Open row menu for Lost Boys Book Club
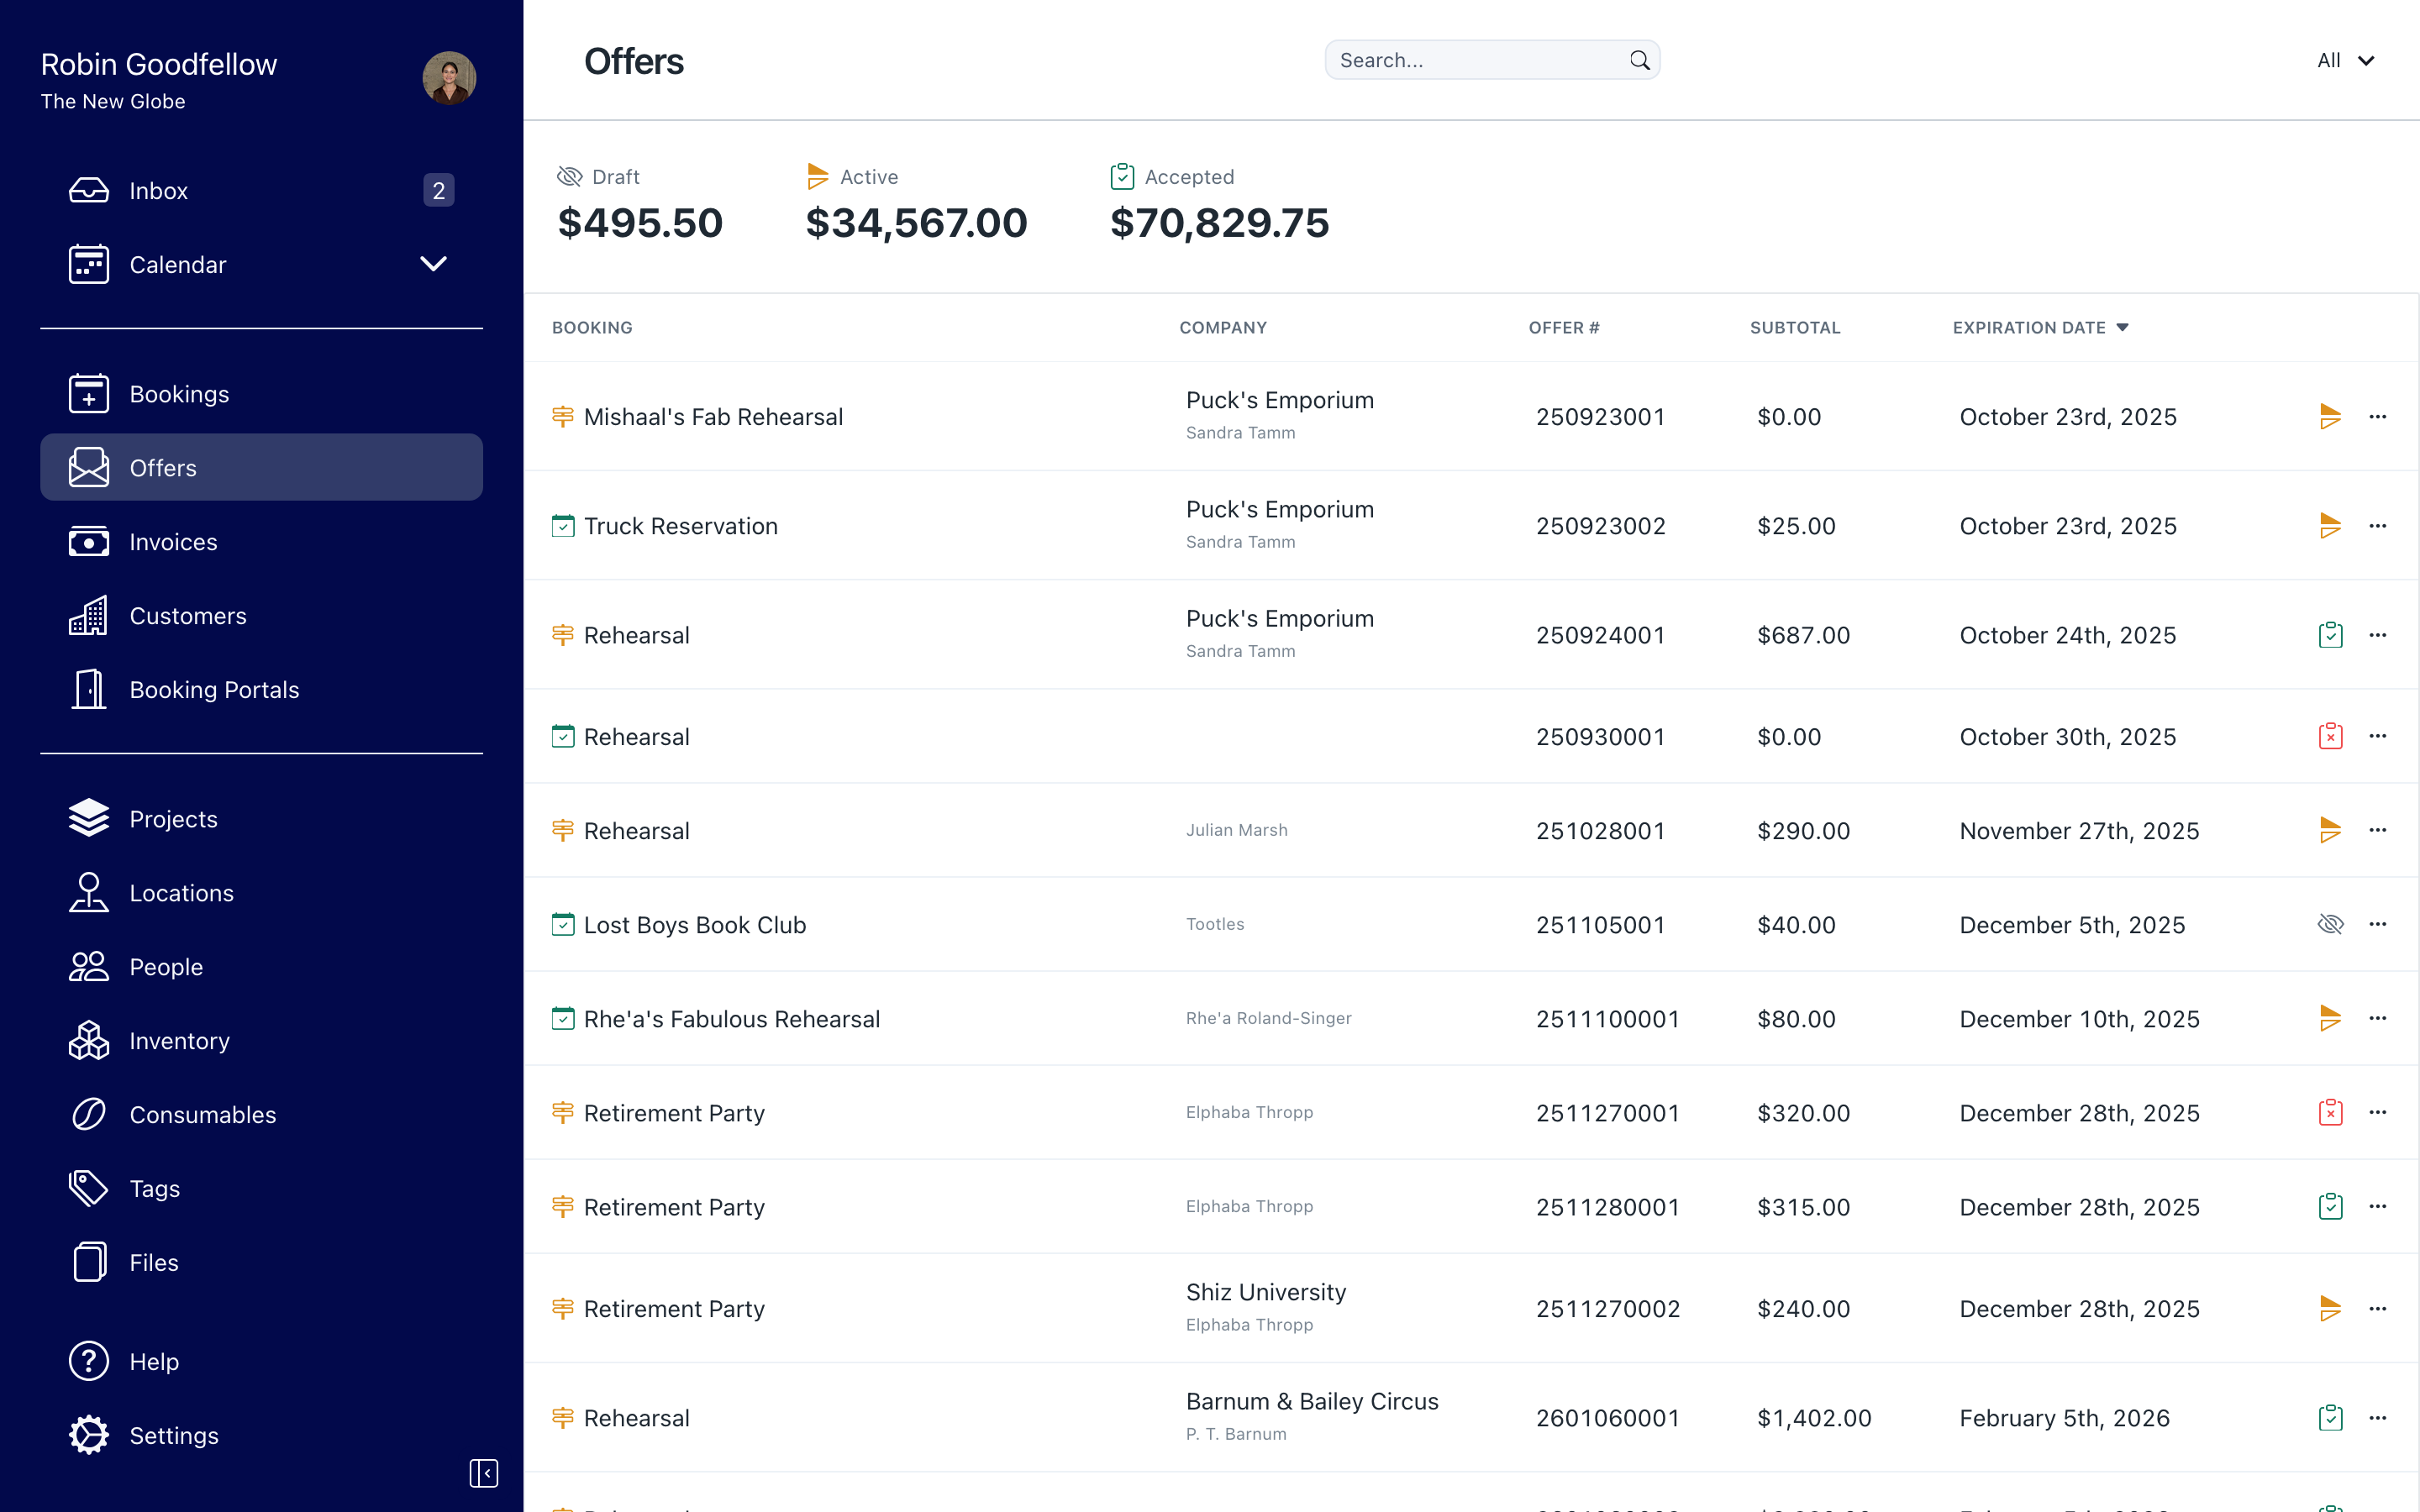2420x1512 pixels. pos(2378,924)
